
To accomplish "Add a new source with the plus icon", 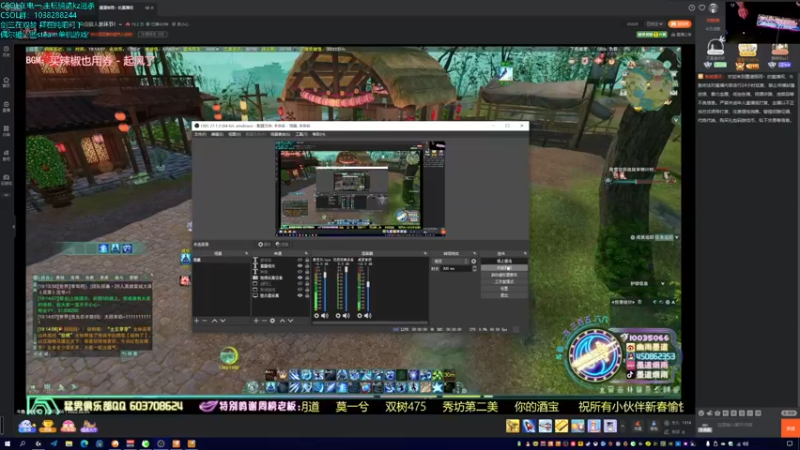I will click(256, 321).
